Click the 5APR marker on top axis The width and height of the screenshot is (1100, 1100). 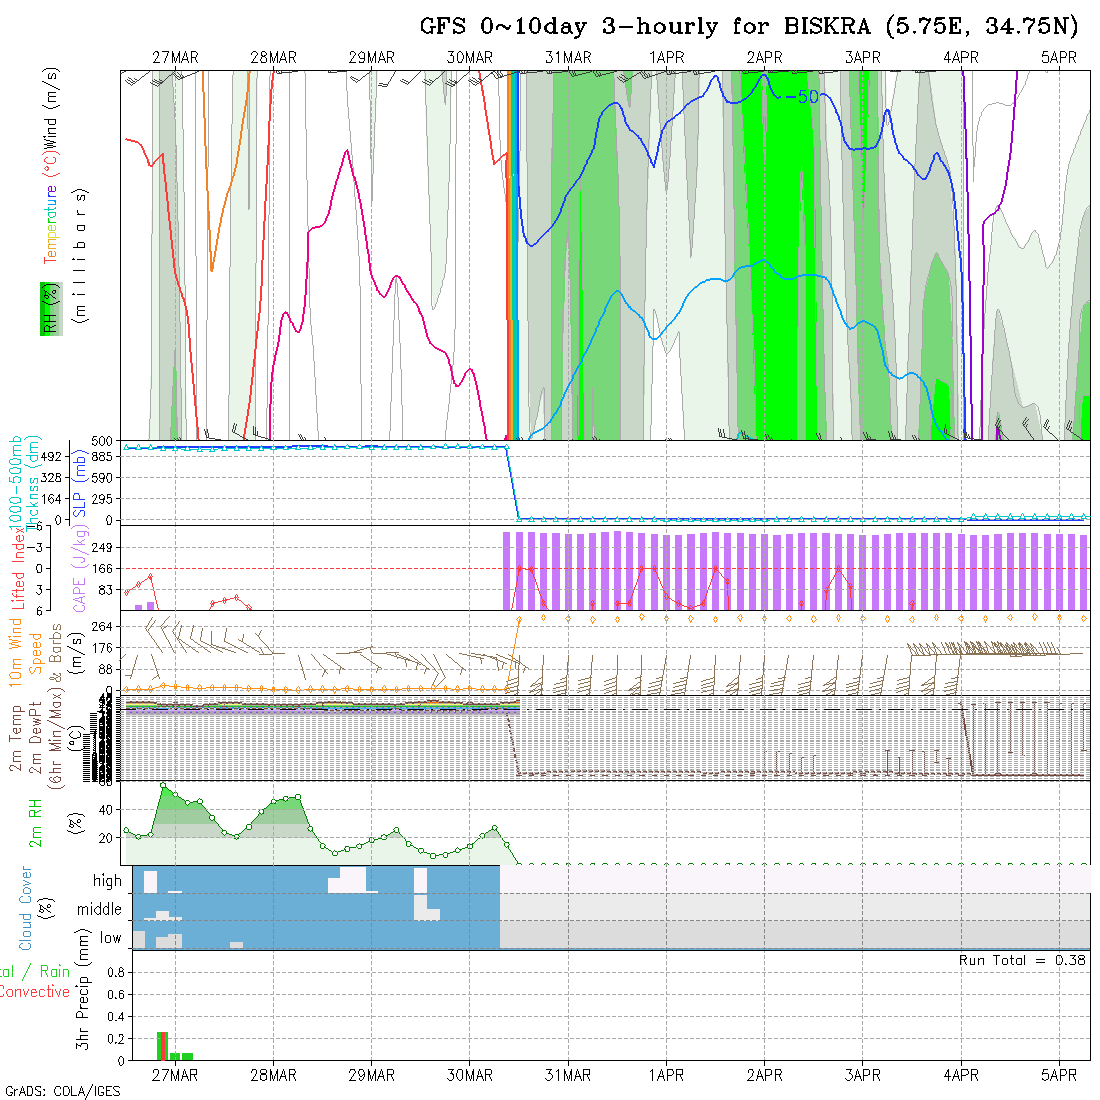coord(1059,58)
